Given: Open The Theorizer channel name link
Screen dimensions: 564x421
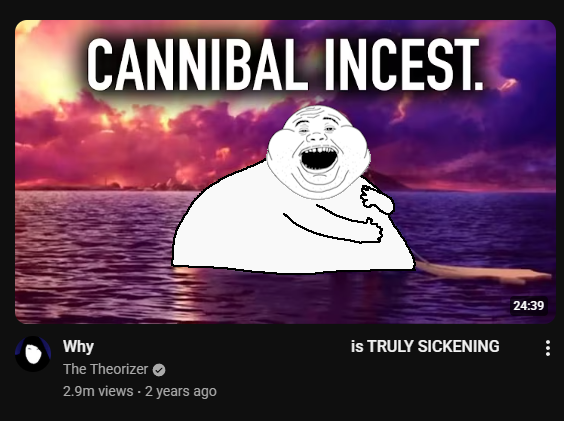Looking at the screenshot, I should coord(105,369).
